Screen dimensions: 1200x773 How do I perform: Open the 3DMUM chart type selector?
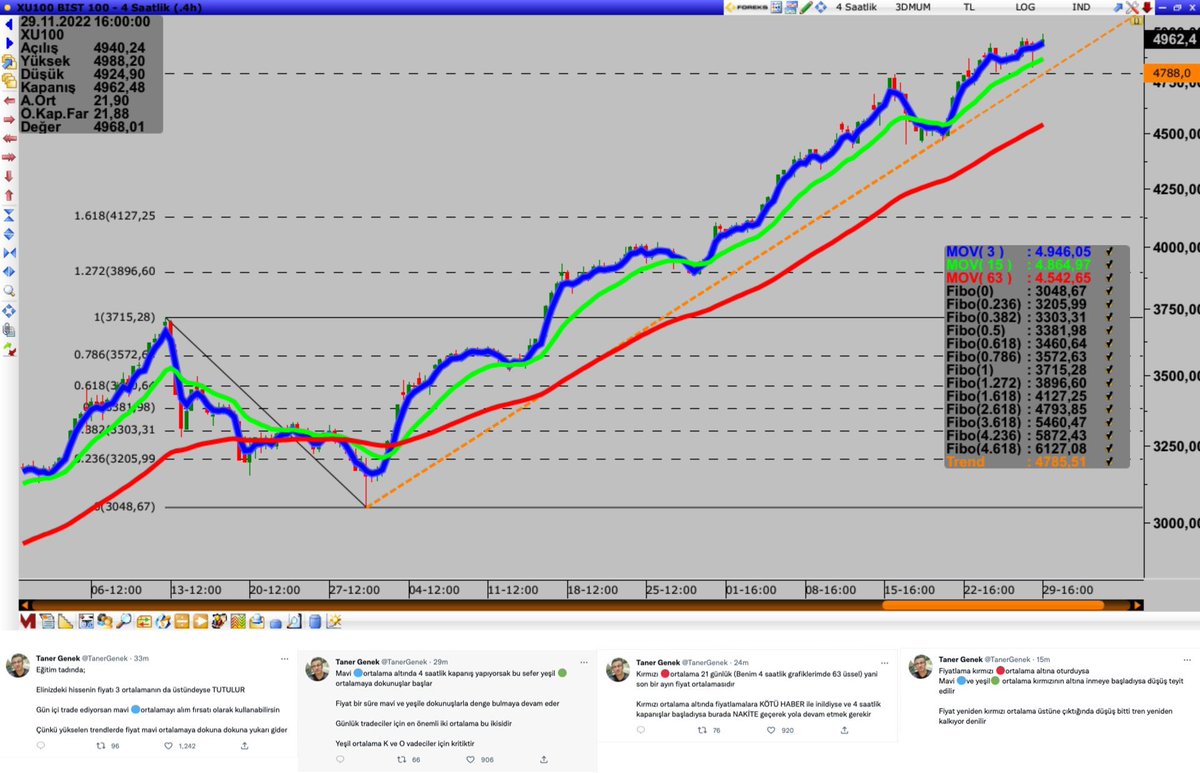pos(912,7)
